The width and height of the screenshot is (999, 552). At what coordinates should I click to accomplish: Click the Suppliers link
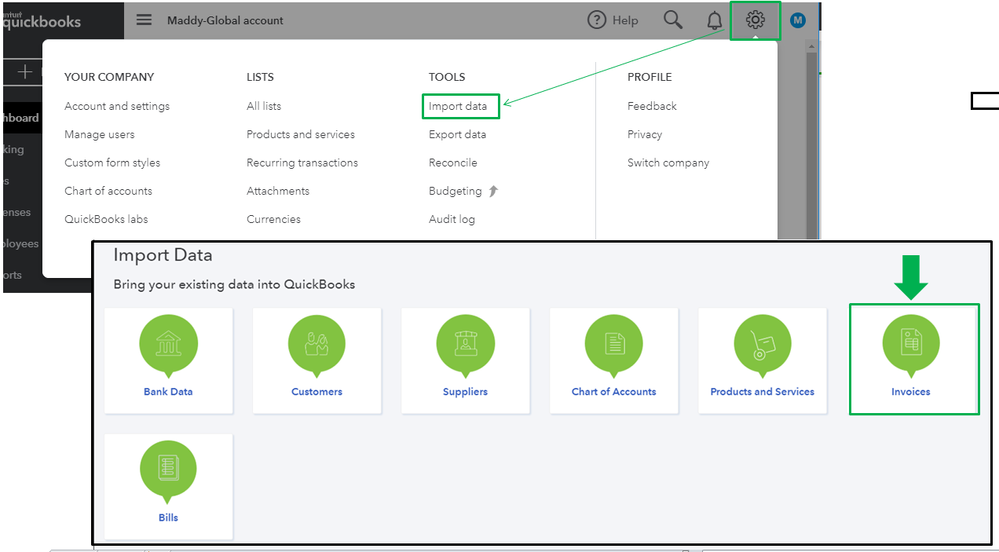tap(465, 391)
